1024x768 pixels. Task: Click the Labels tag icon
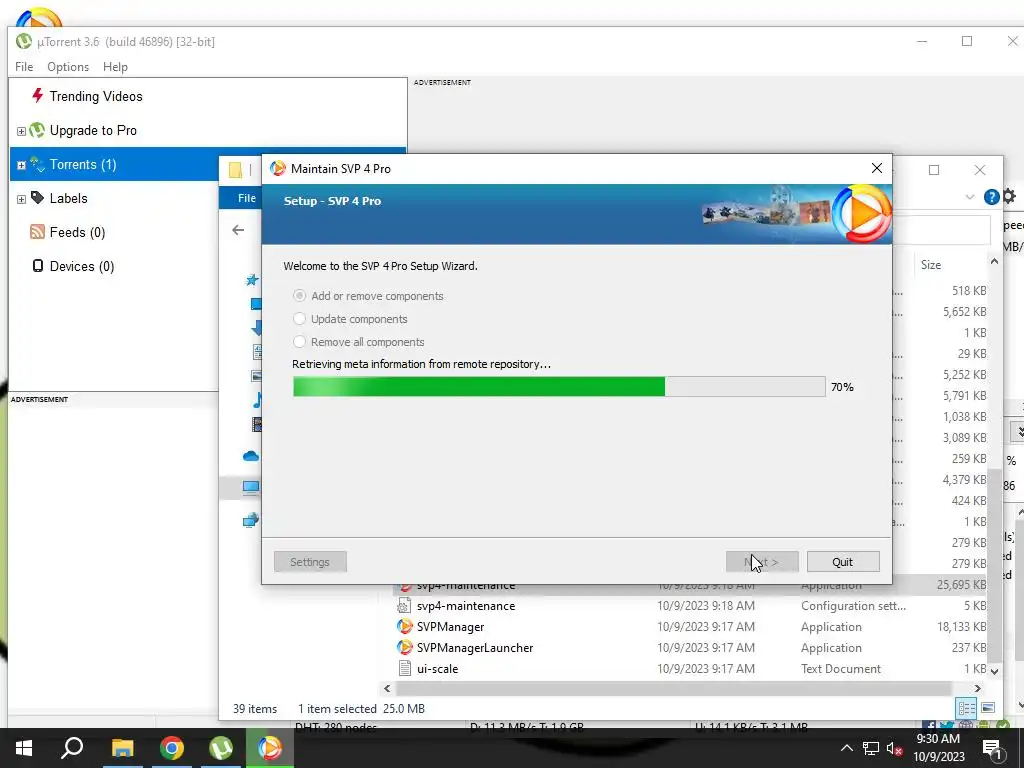point(37,198)
